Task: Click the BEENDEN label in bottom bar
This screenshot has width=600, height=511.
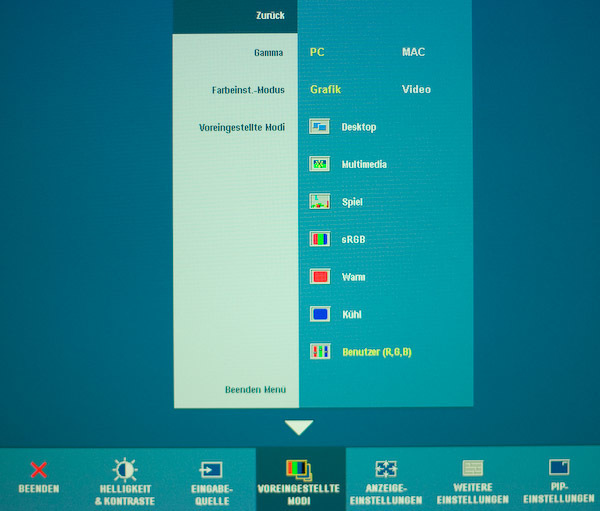Action: (39, 489)
